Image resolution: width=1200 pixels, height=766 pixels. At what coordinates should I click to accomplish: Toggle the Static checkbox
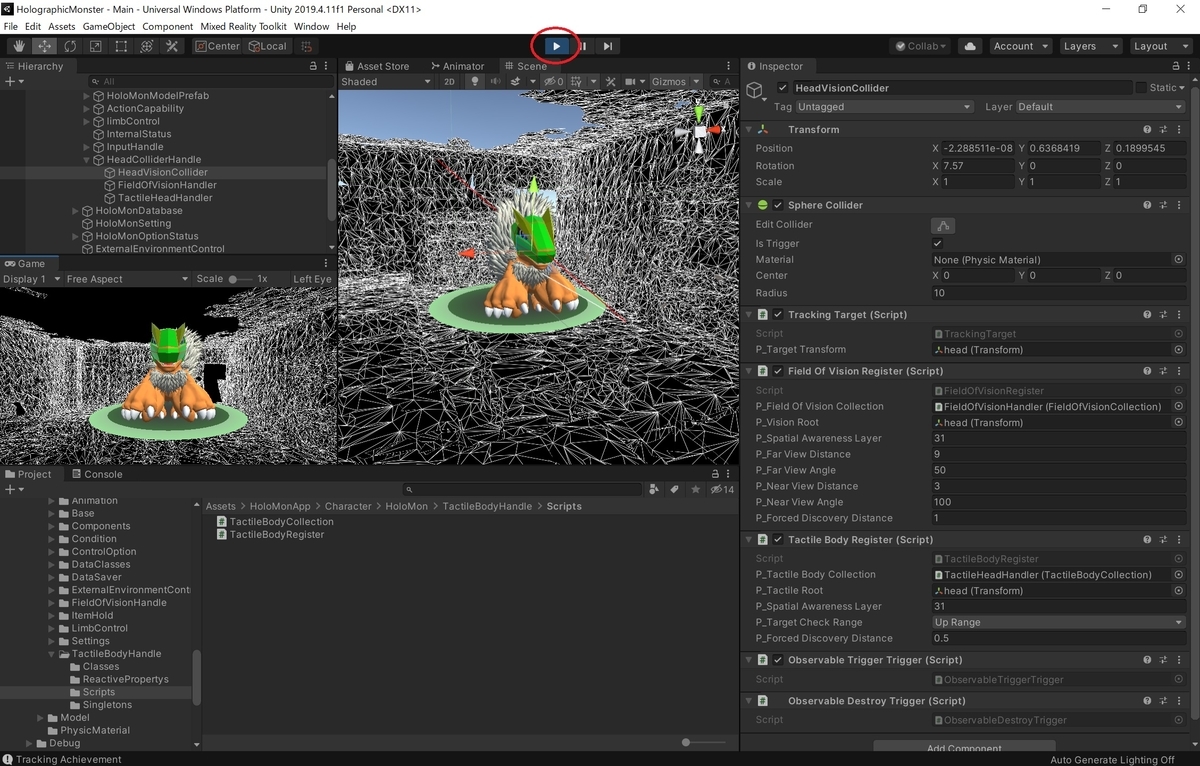pos(1141,88)
